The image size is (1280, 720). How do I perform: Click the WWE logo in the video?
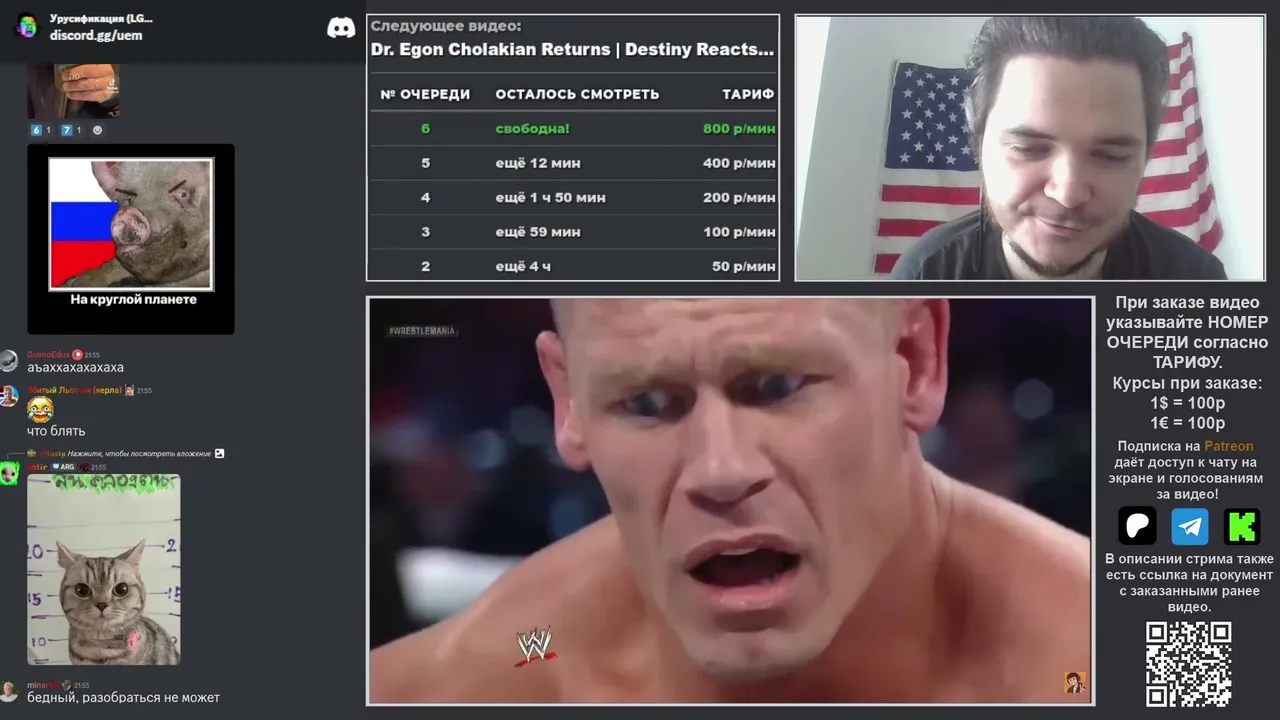[x=533, y=644]
